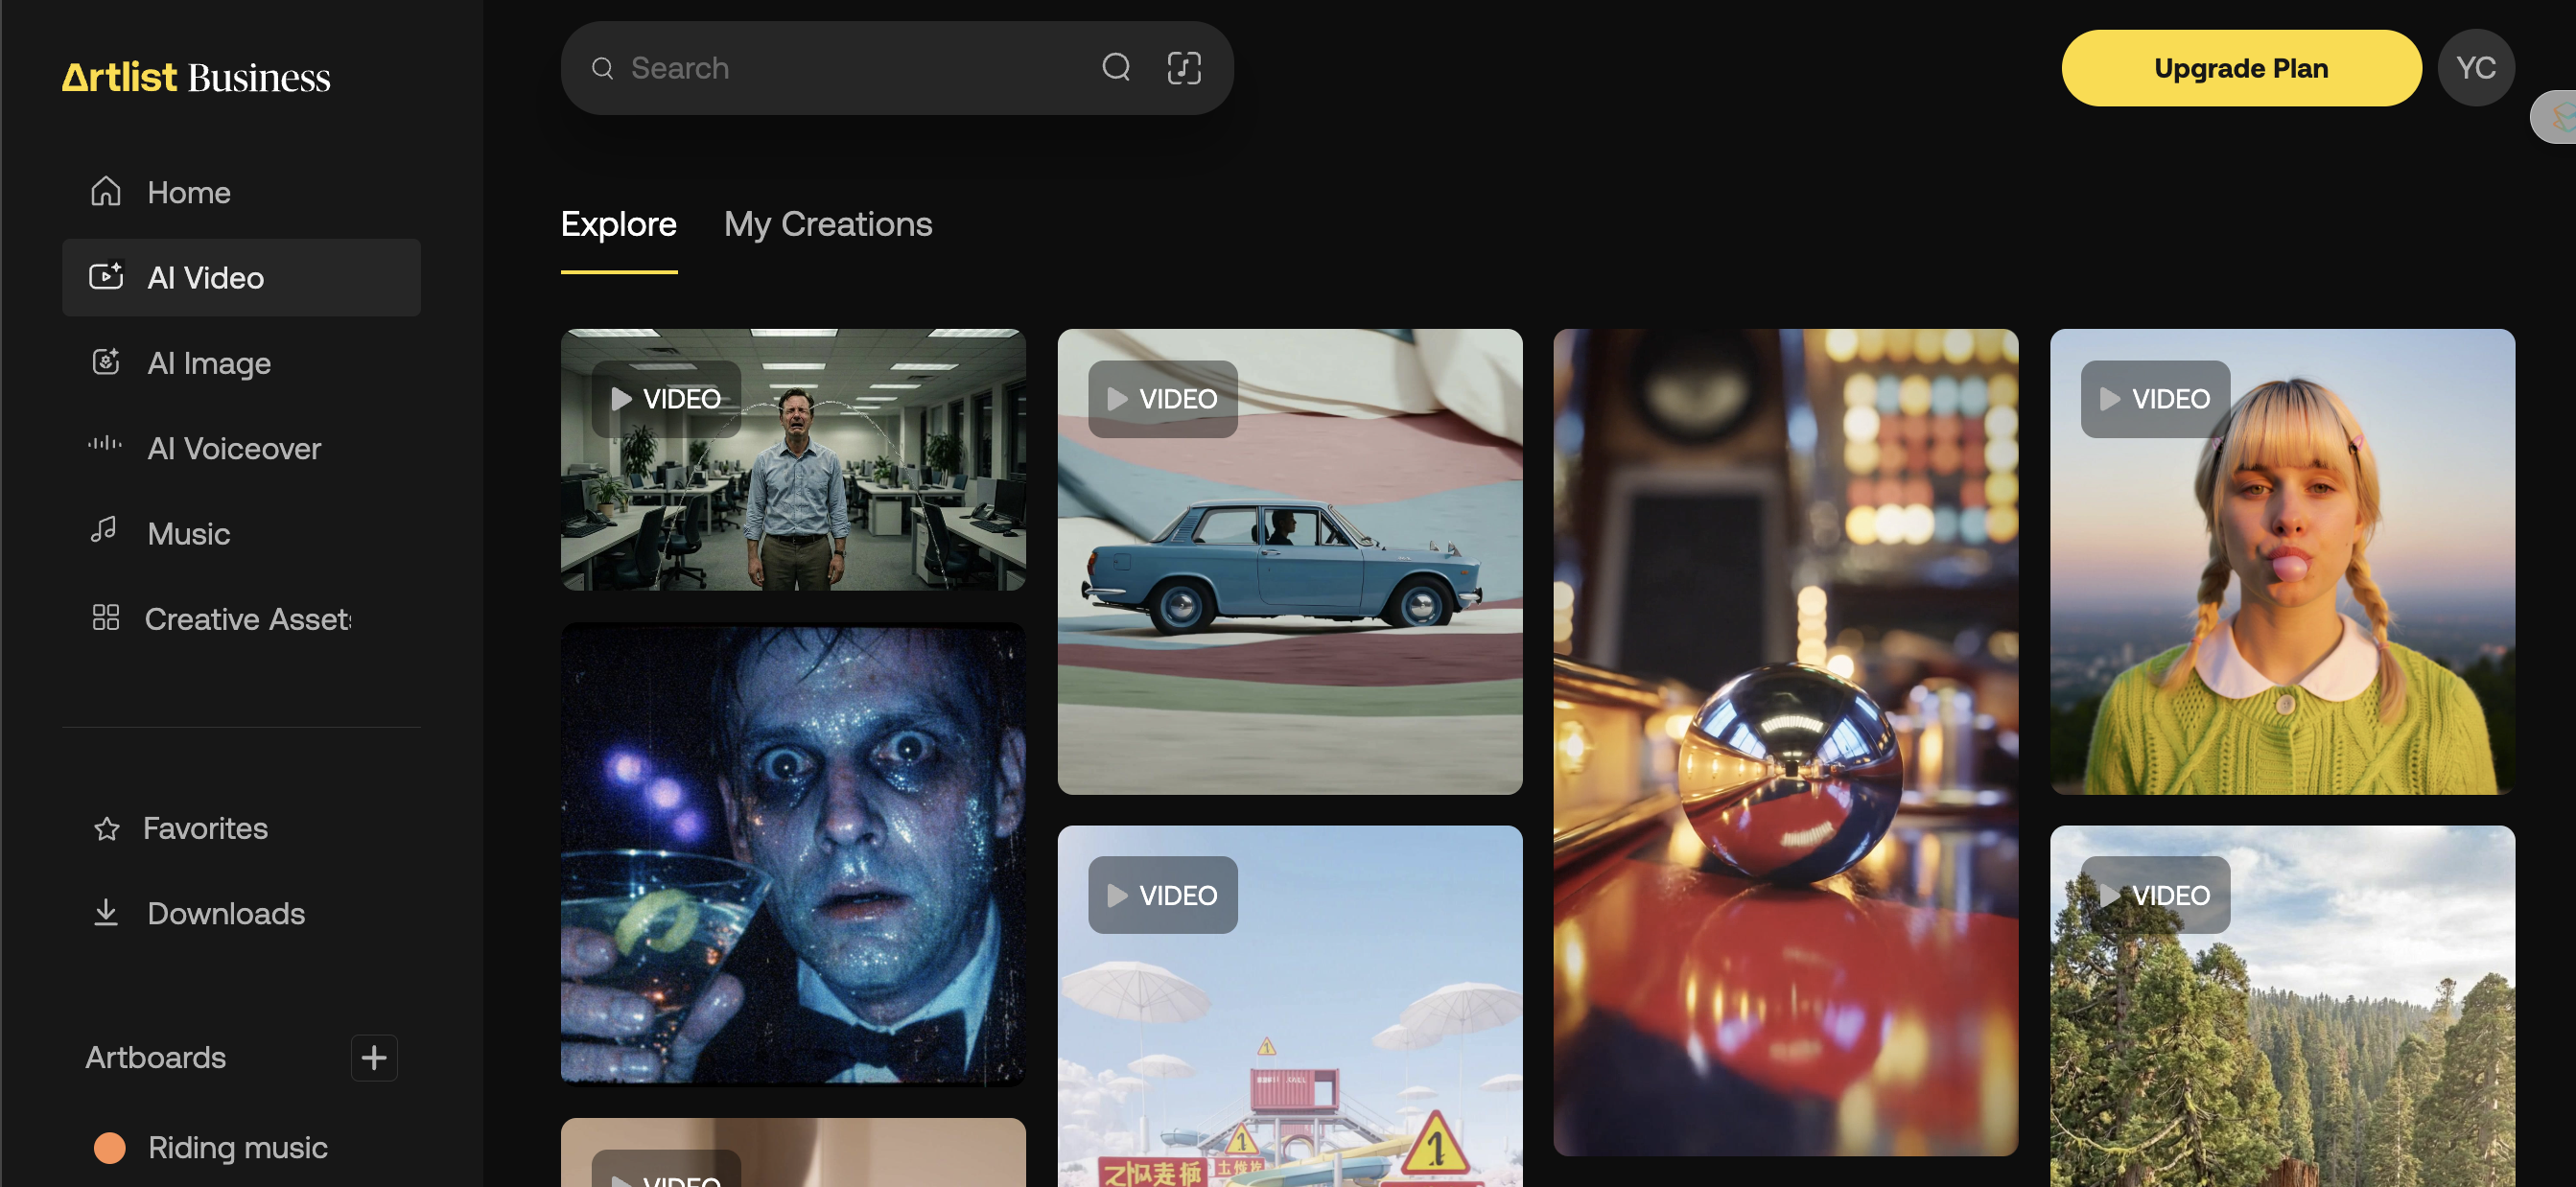Click the Music note icon
This screenshot has width=2576, height=1187.
(105, 530)
